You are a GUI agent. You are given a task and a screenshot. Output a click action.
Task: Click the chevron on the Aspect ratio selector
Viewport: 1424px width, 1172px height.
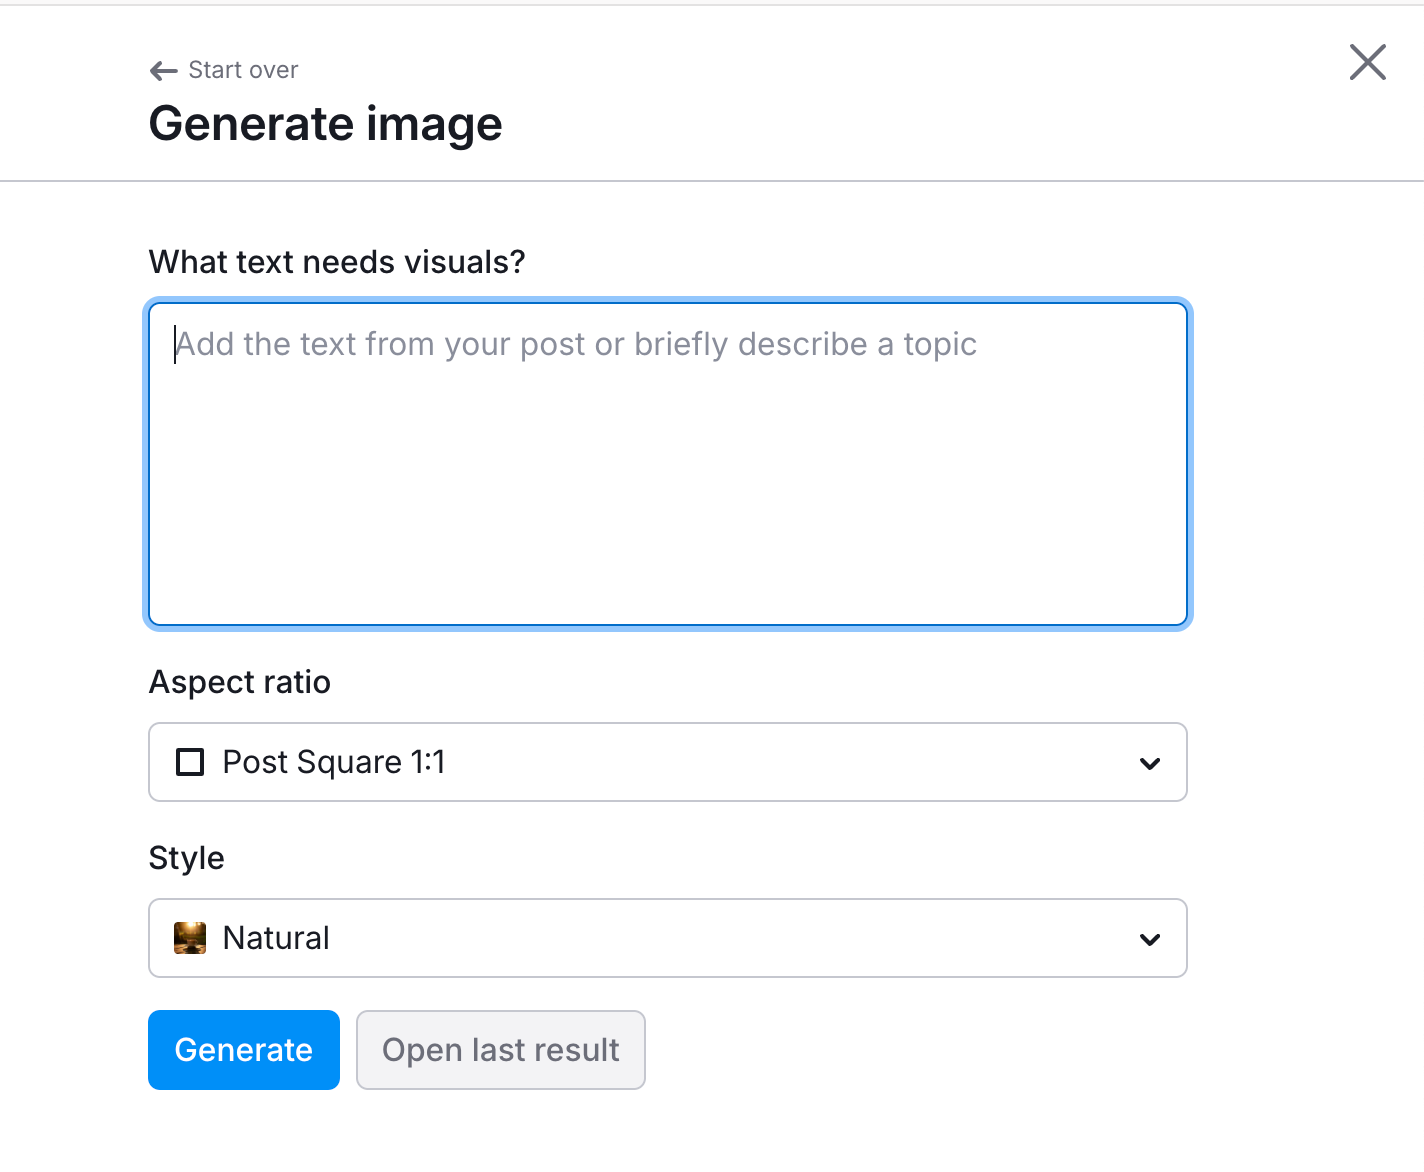[1149, 762]
